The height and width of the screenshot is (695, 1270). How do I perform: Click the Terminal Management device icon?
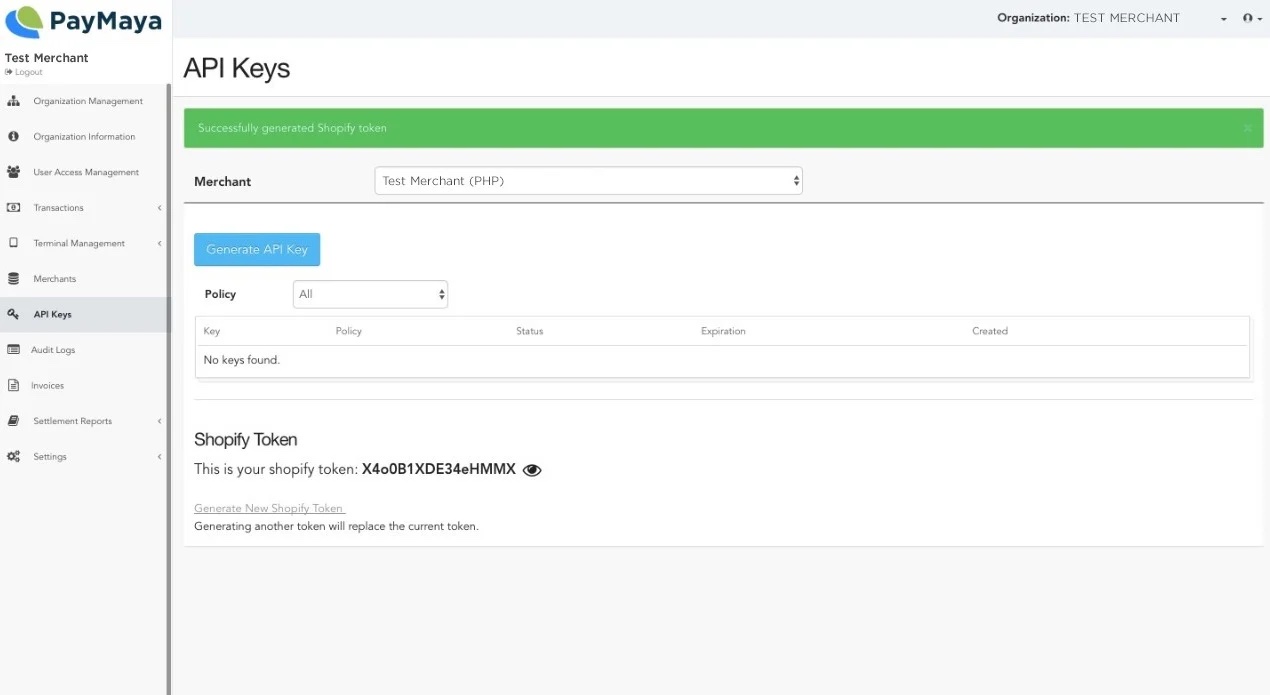click(13, 243)
